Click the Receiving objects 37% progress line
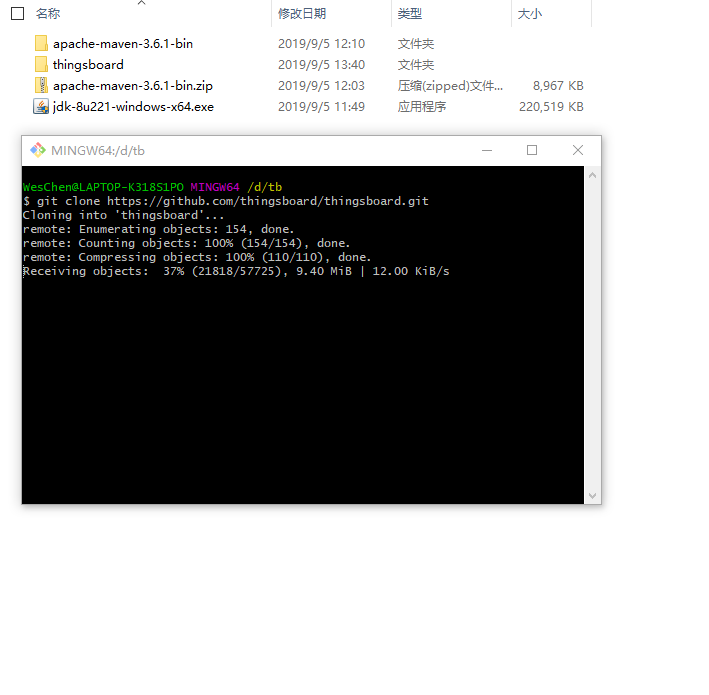 236,271
